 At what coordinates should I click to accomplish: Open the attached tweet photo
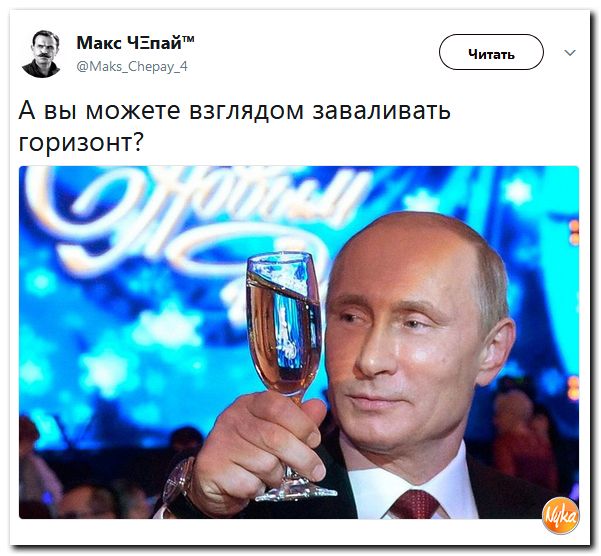coord(299,342)
